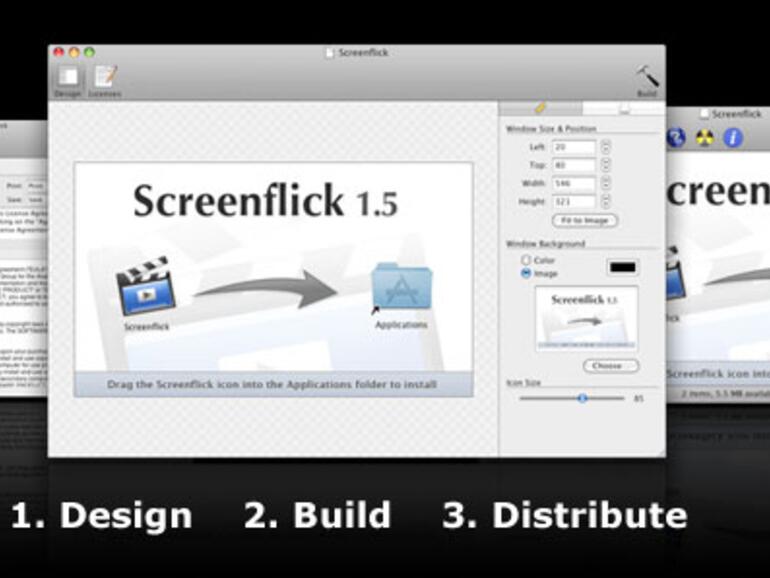770x578 pixels.
Task: Click the Screenflick title of right window
Action: click(x=737, y=114)
